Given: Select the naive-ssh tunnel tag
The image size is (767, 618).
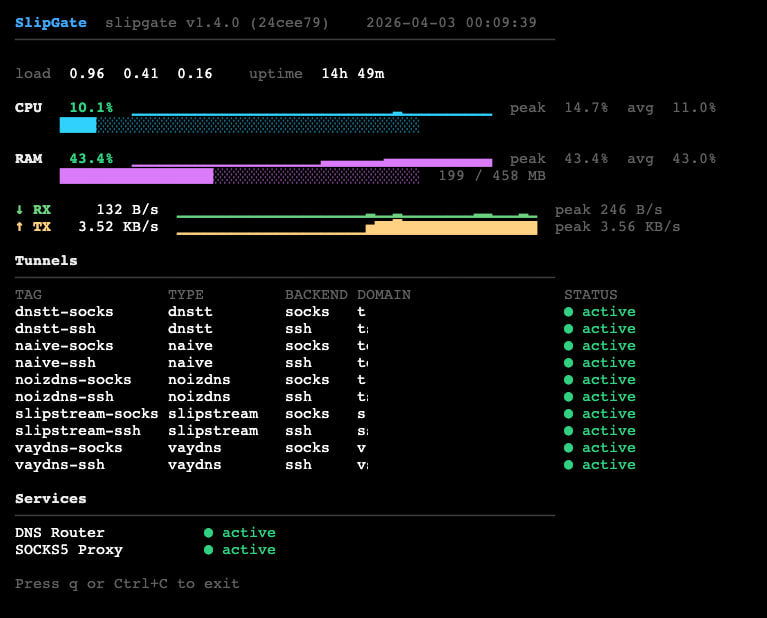Looking at the screenshot, I should coord(55,363).
